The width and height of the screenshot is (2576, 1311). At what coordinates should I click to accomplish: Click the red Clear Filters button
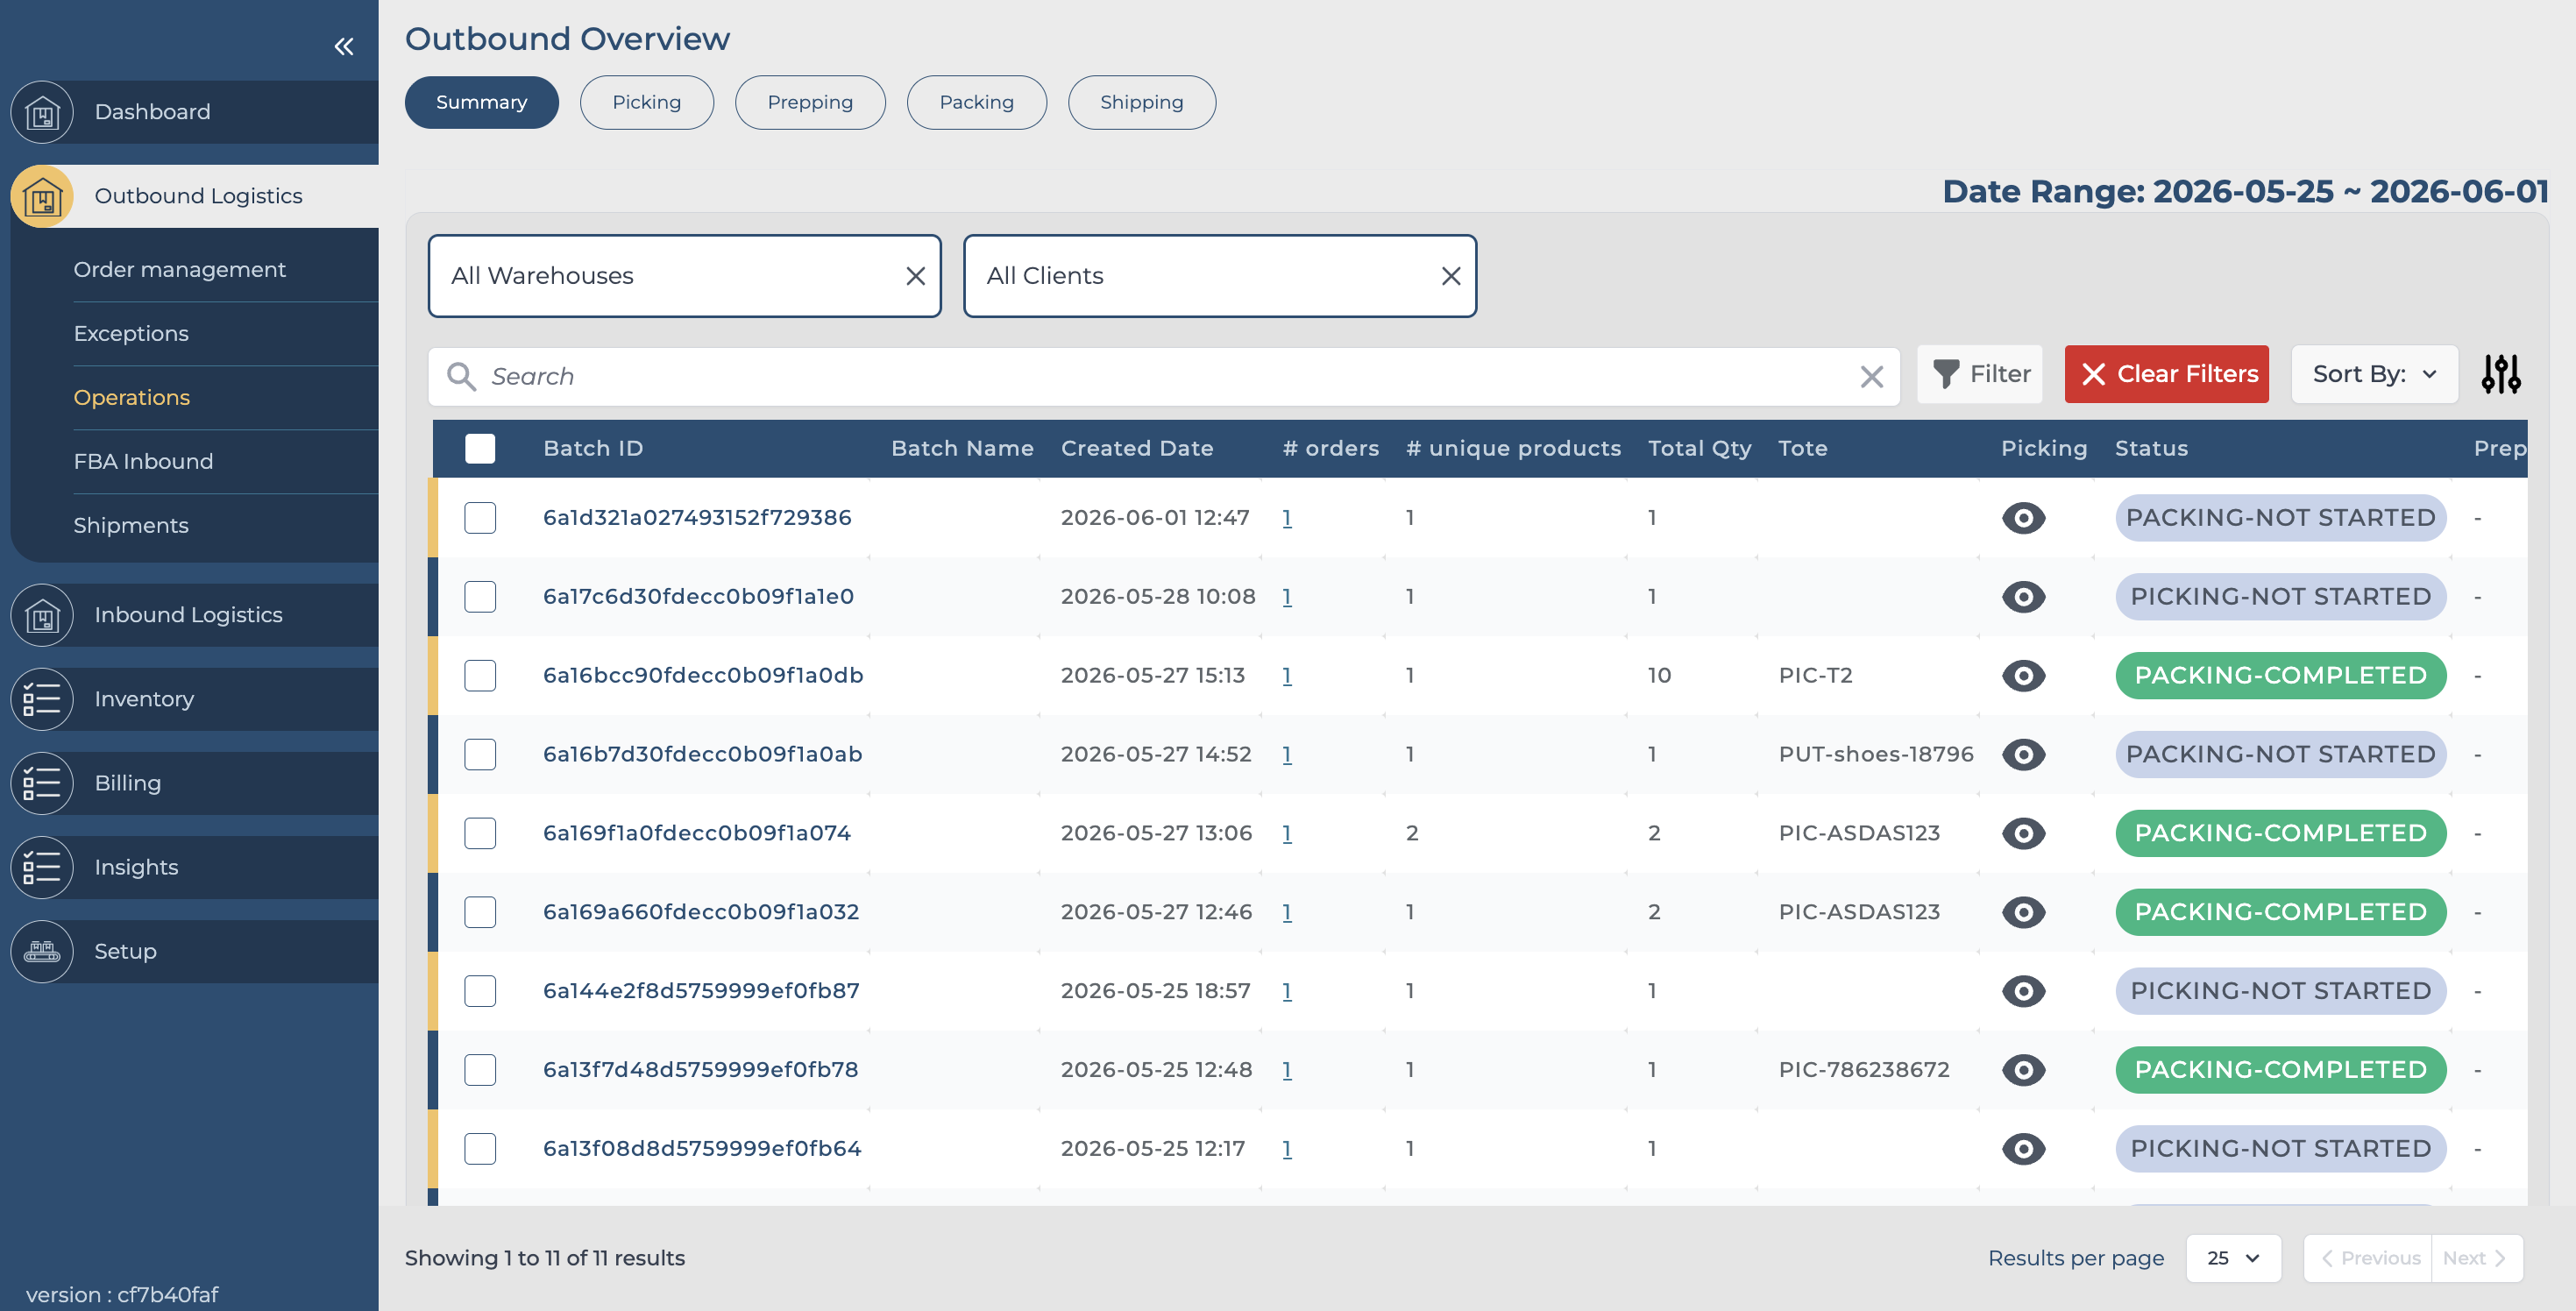click(2166, 374)
